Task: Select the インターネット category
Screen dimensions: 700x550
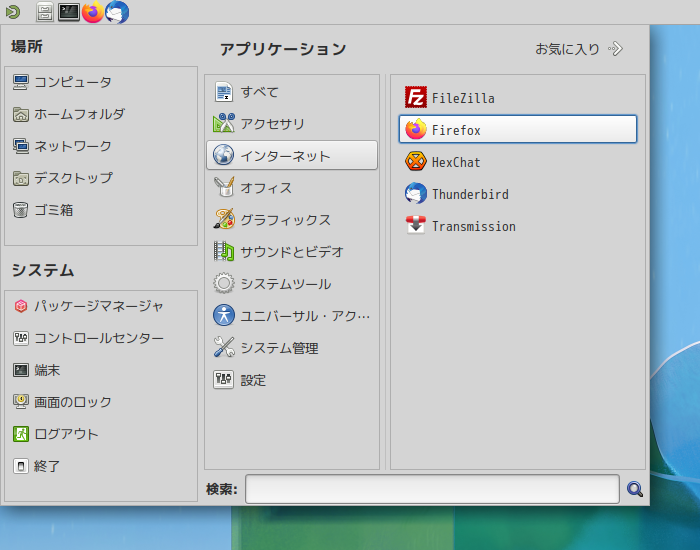Action: point(292,155)
